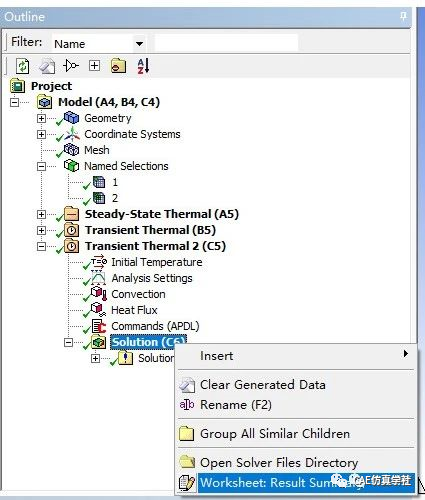425x500 pixels.
Task: Select the Heat Flux tree item
Action: pyautogui.click(x=134, y=310)
